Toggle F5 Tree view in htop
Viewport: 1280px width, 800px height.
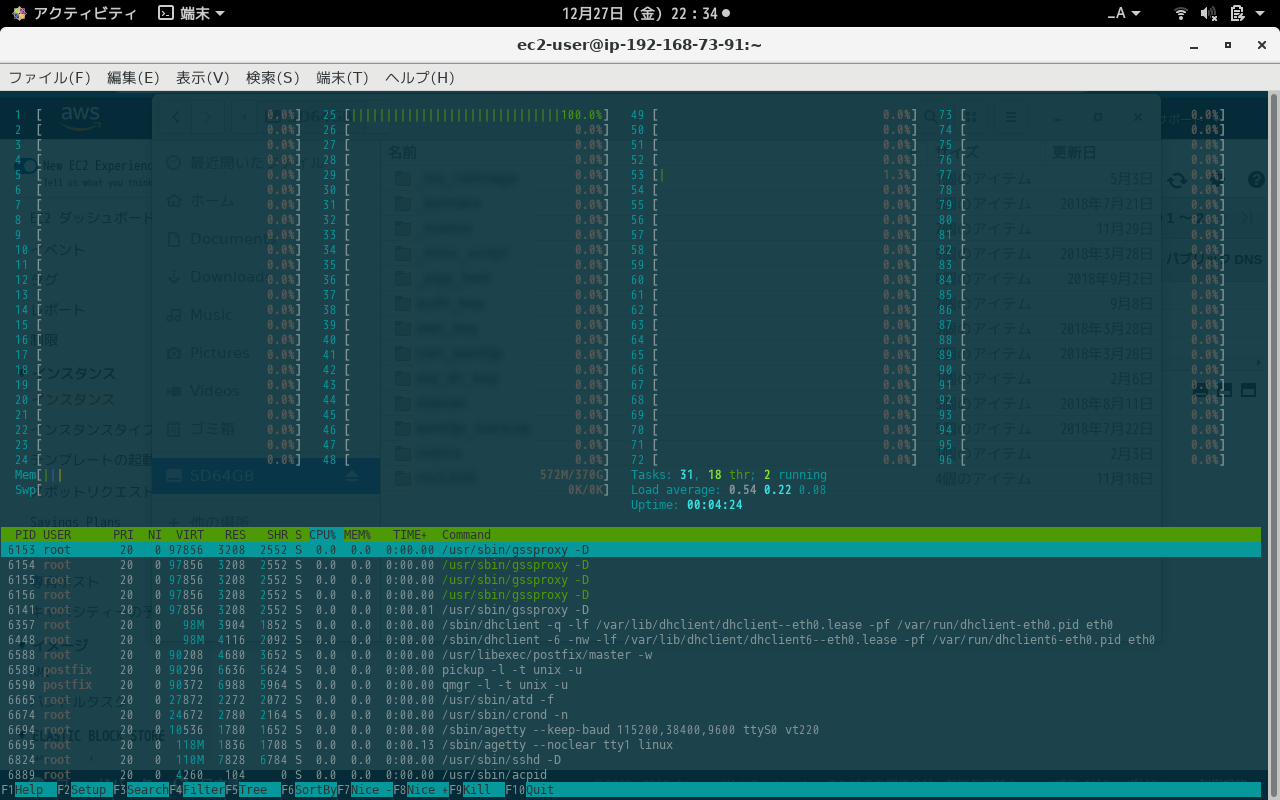[253, 790]
